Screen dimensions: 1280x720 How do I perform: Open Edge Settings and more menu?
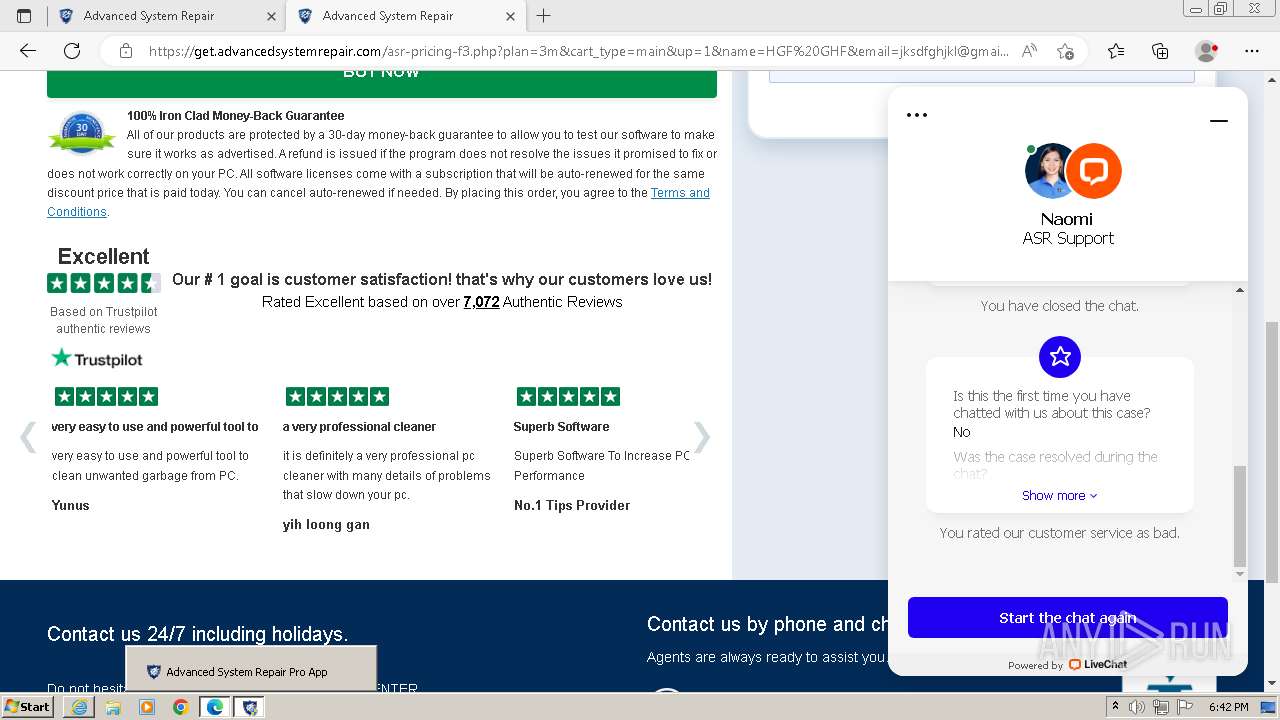[x=1252, y=51]
